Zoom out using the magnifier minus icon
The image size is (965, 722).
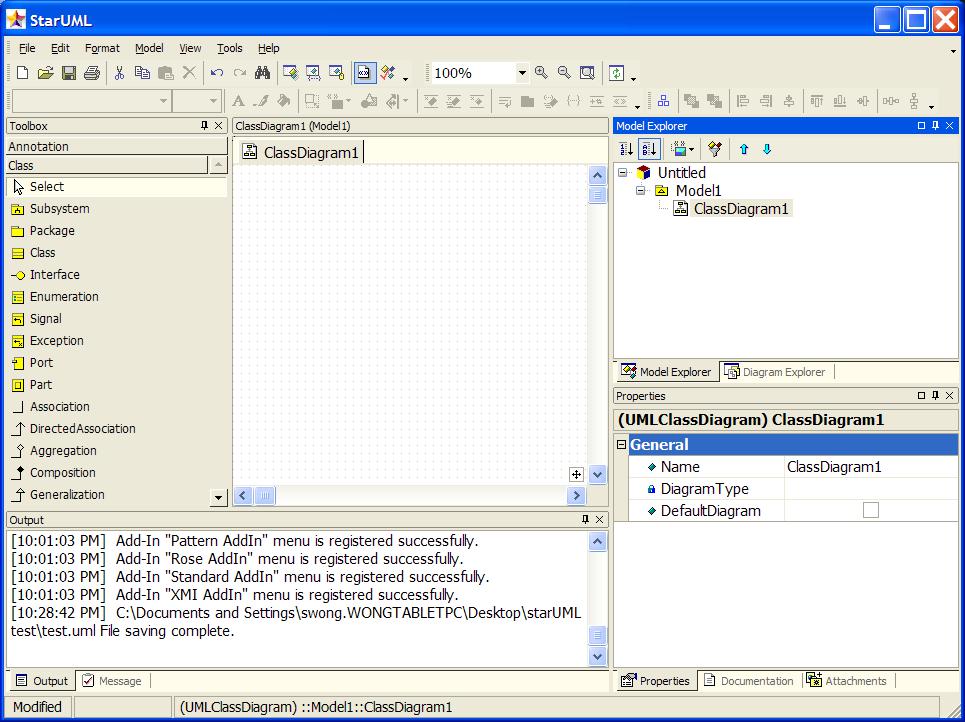click(564, 73)
